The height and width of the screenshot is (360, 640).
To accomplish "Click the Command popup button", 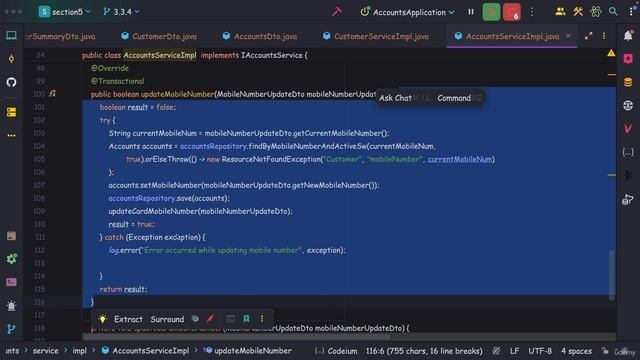I will [x=454, y=98].
